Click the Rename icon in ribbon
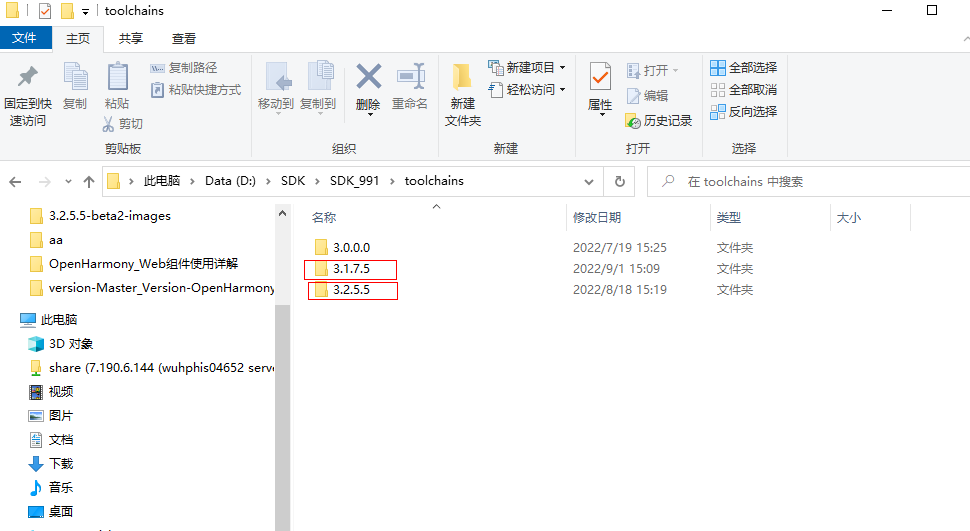 [410, 78]
